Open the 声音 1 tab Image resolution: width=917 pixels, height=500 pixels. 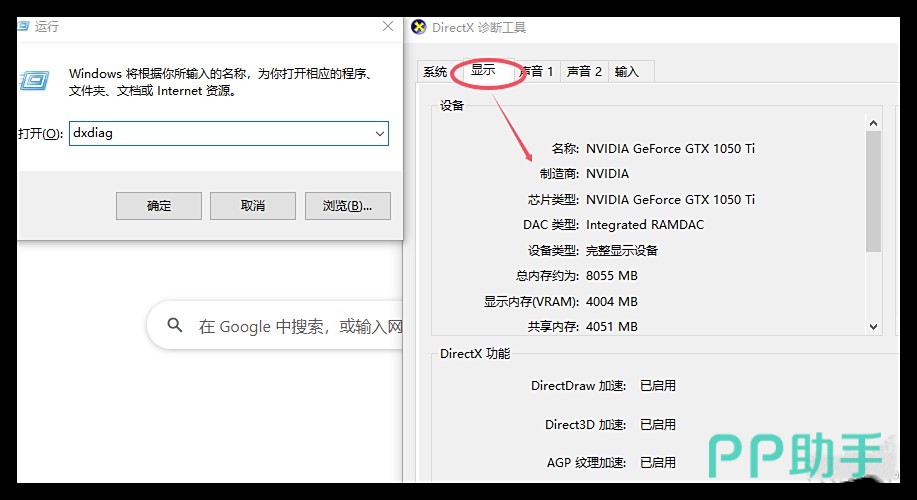[x=537, y=71]
